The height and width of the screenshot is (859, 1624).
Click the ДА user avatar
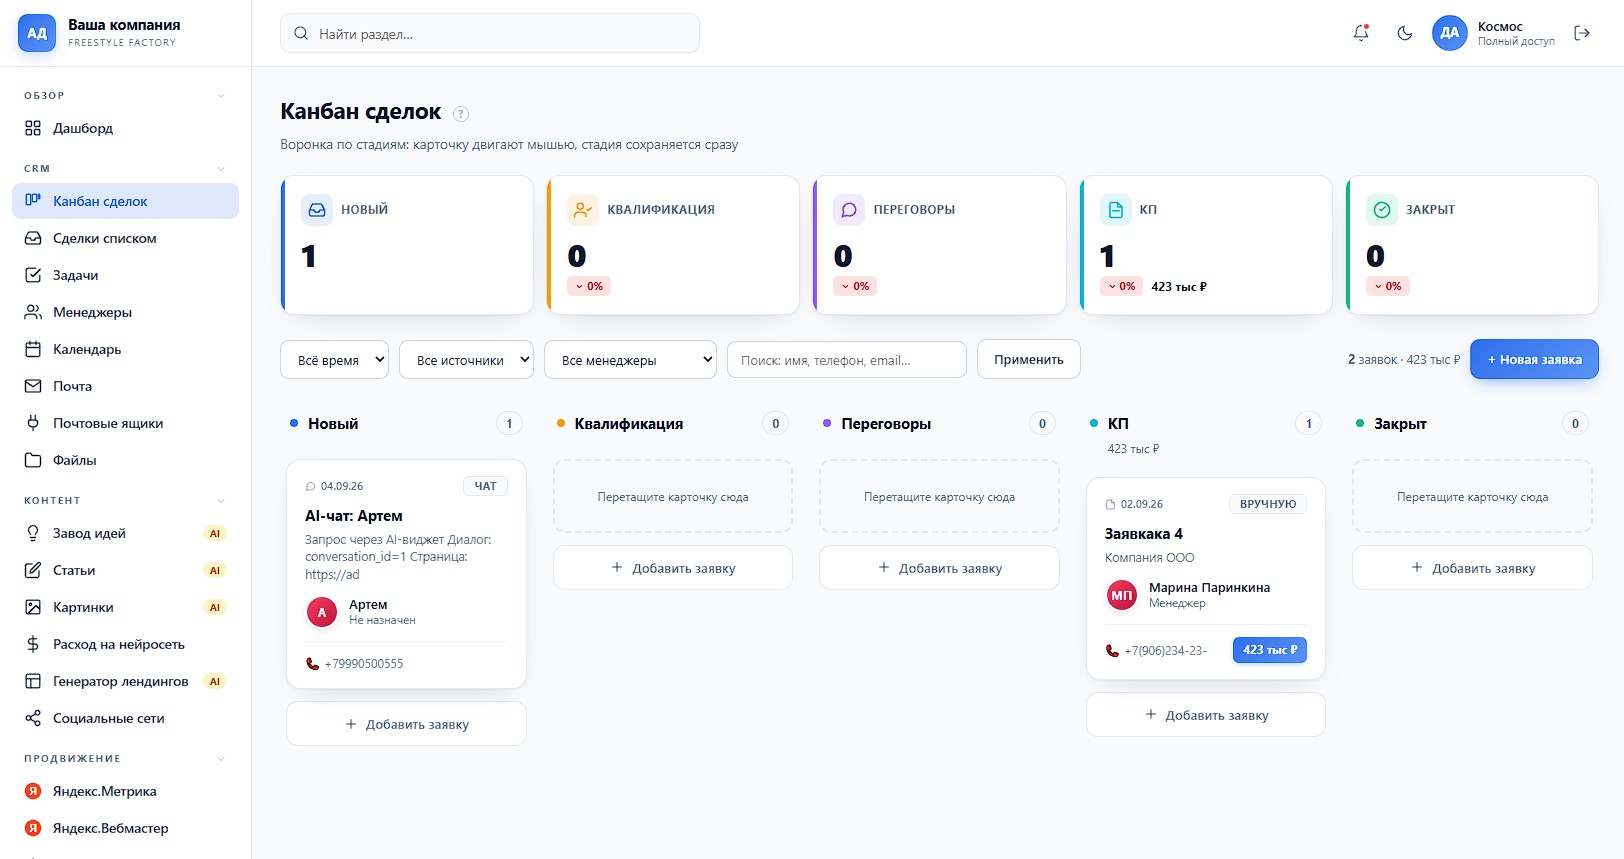1450,33
